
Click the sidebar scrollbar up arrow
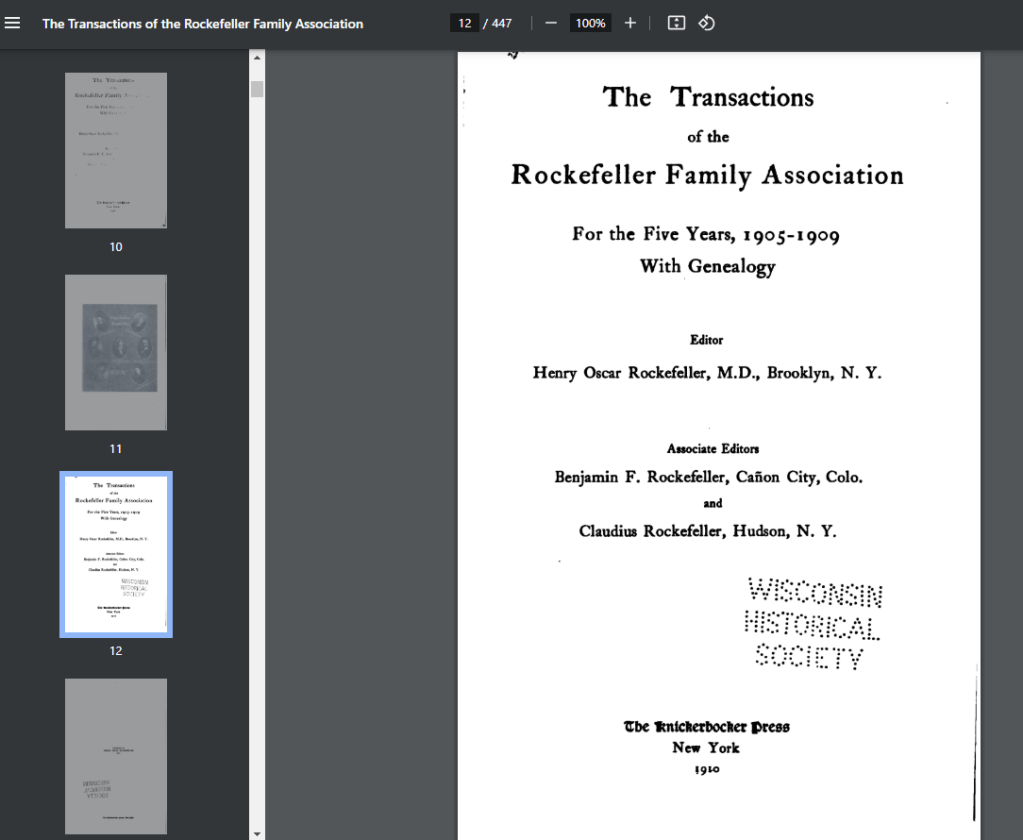click(257, 58)
